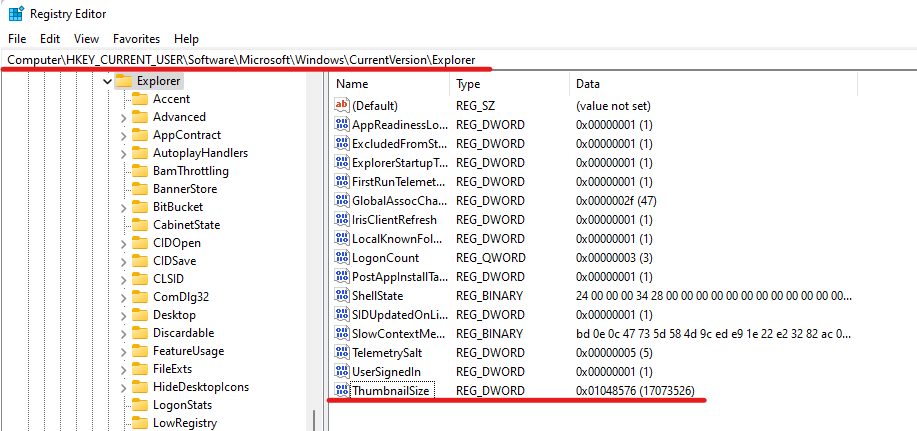
Task: Select the LogonStats folder icon
Action: [x=140, y=405]
